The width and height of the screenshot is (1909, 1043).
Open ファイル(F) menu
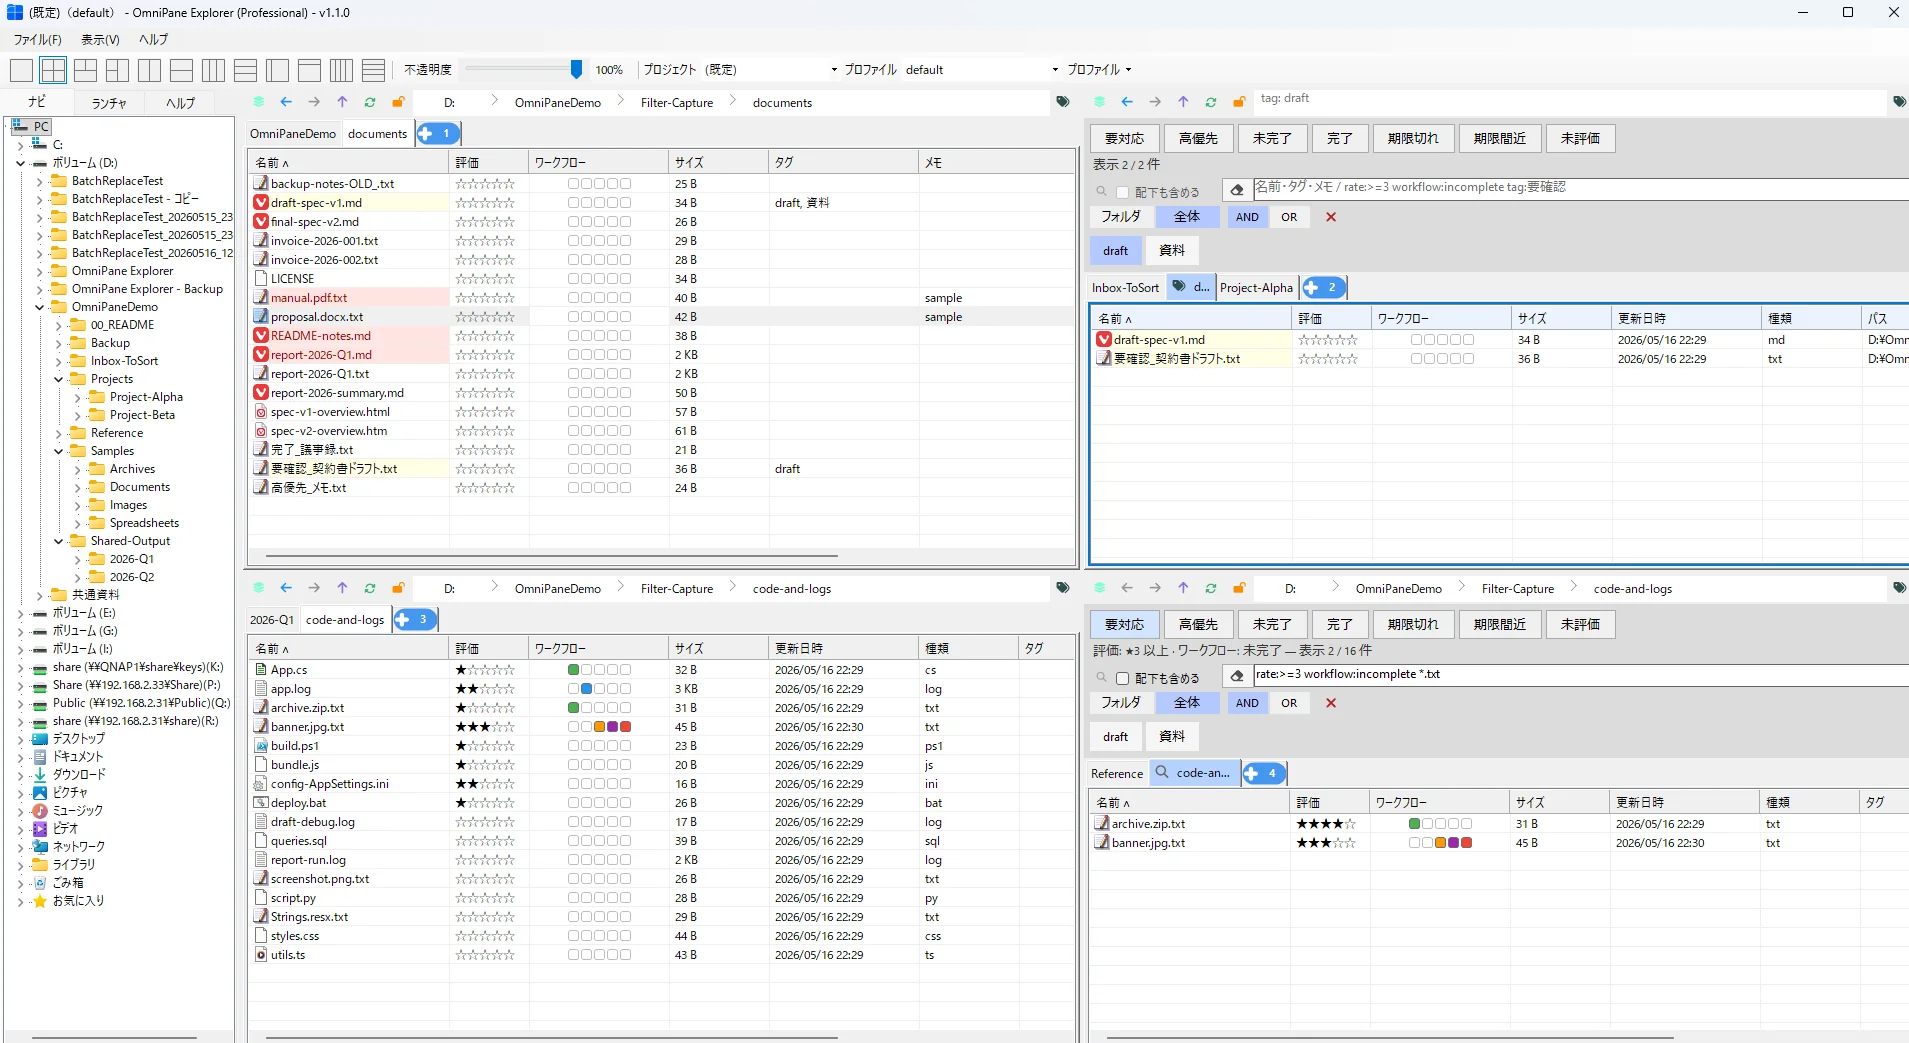(37, 40)
